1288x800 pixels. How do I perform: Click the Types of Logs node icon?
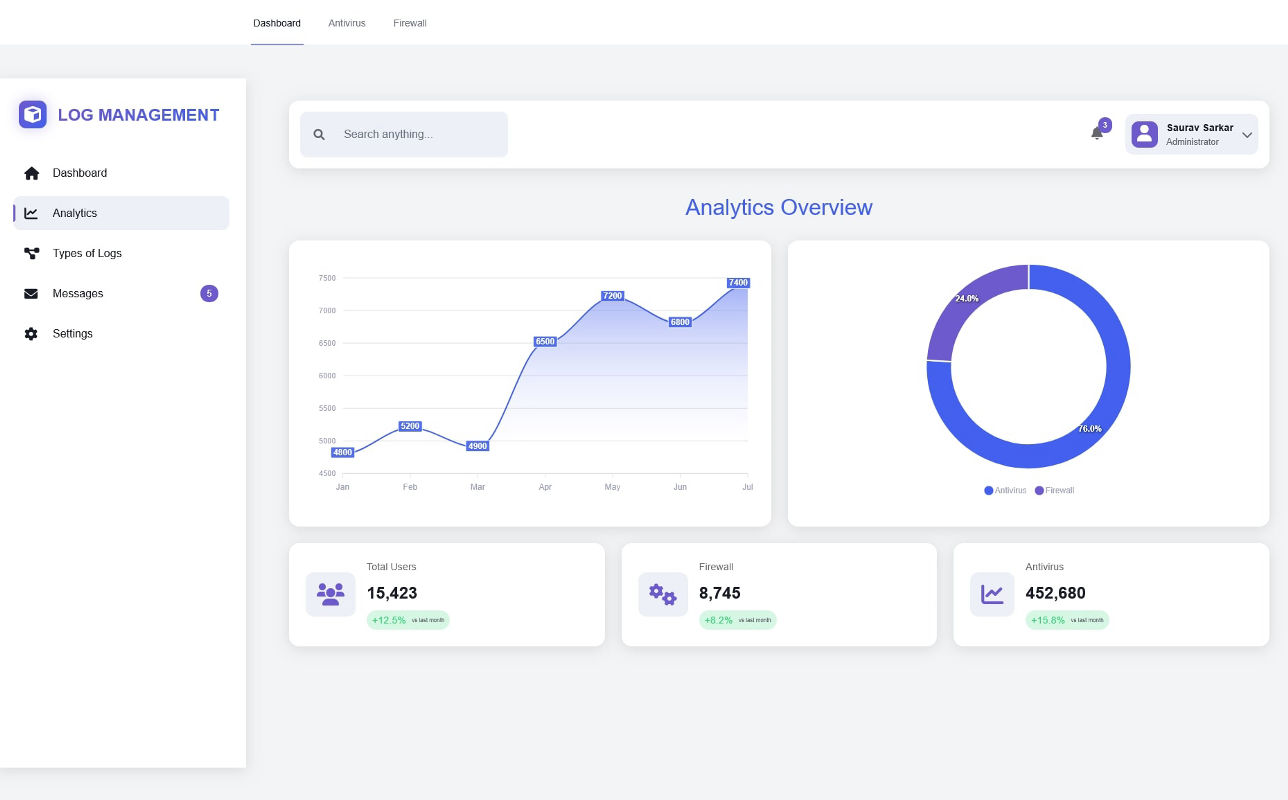(31, 253)
